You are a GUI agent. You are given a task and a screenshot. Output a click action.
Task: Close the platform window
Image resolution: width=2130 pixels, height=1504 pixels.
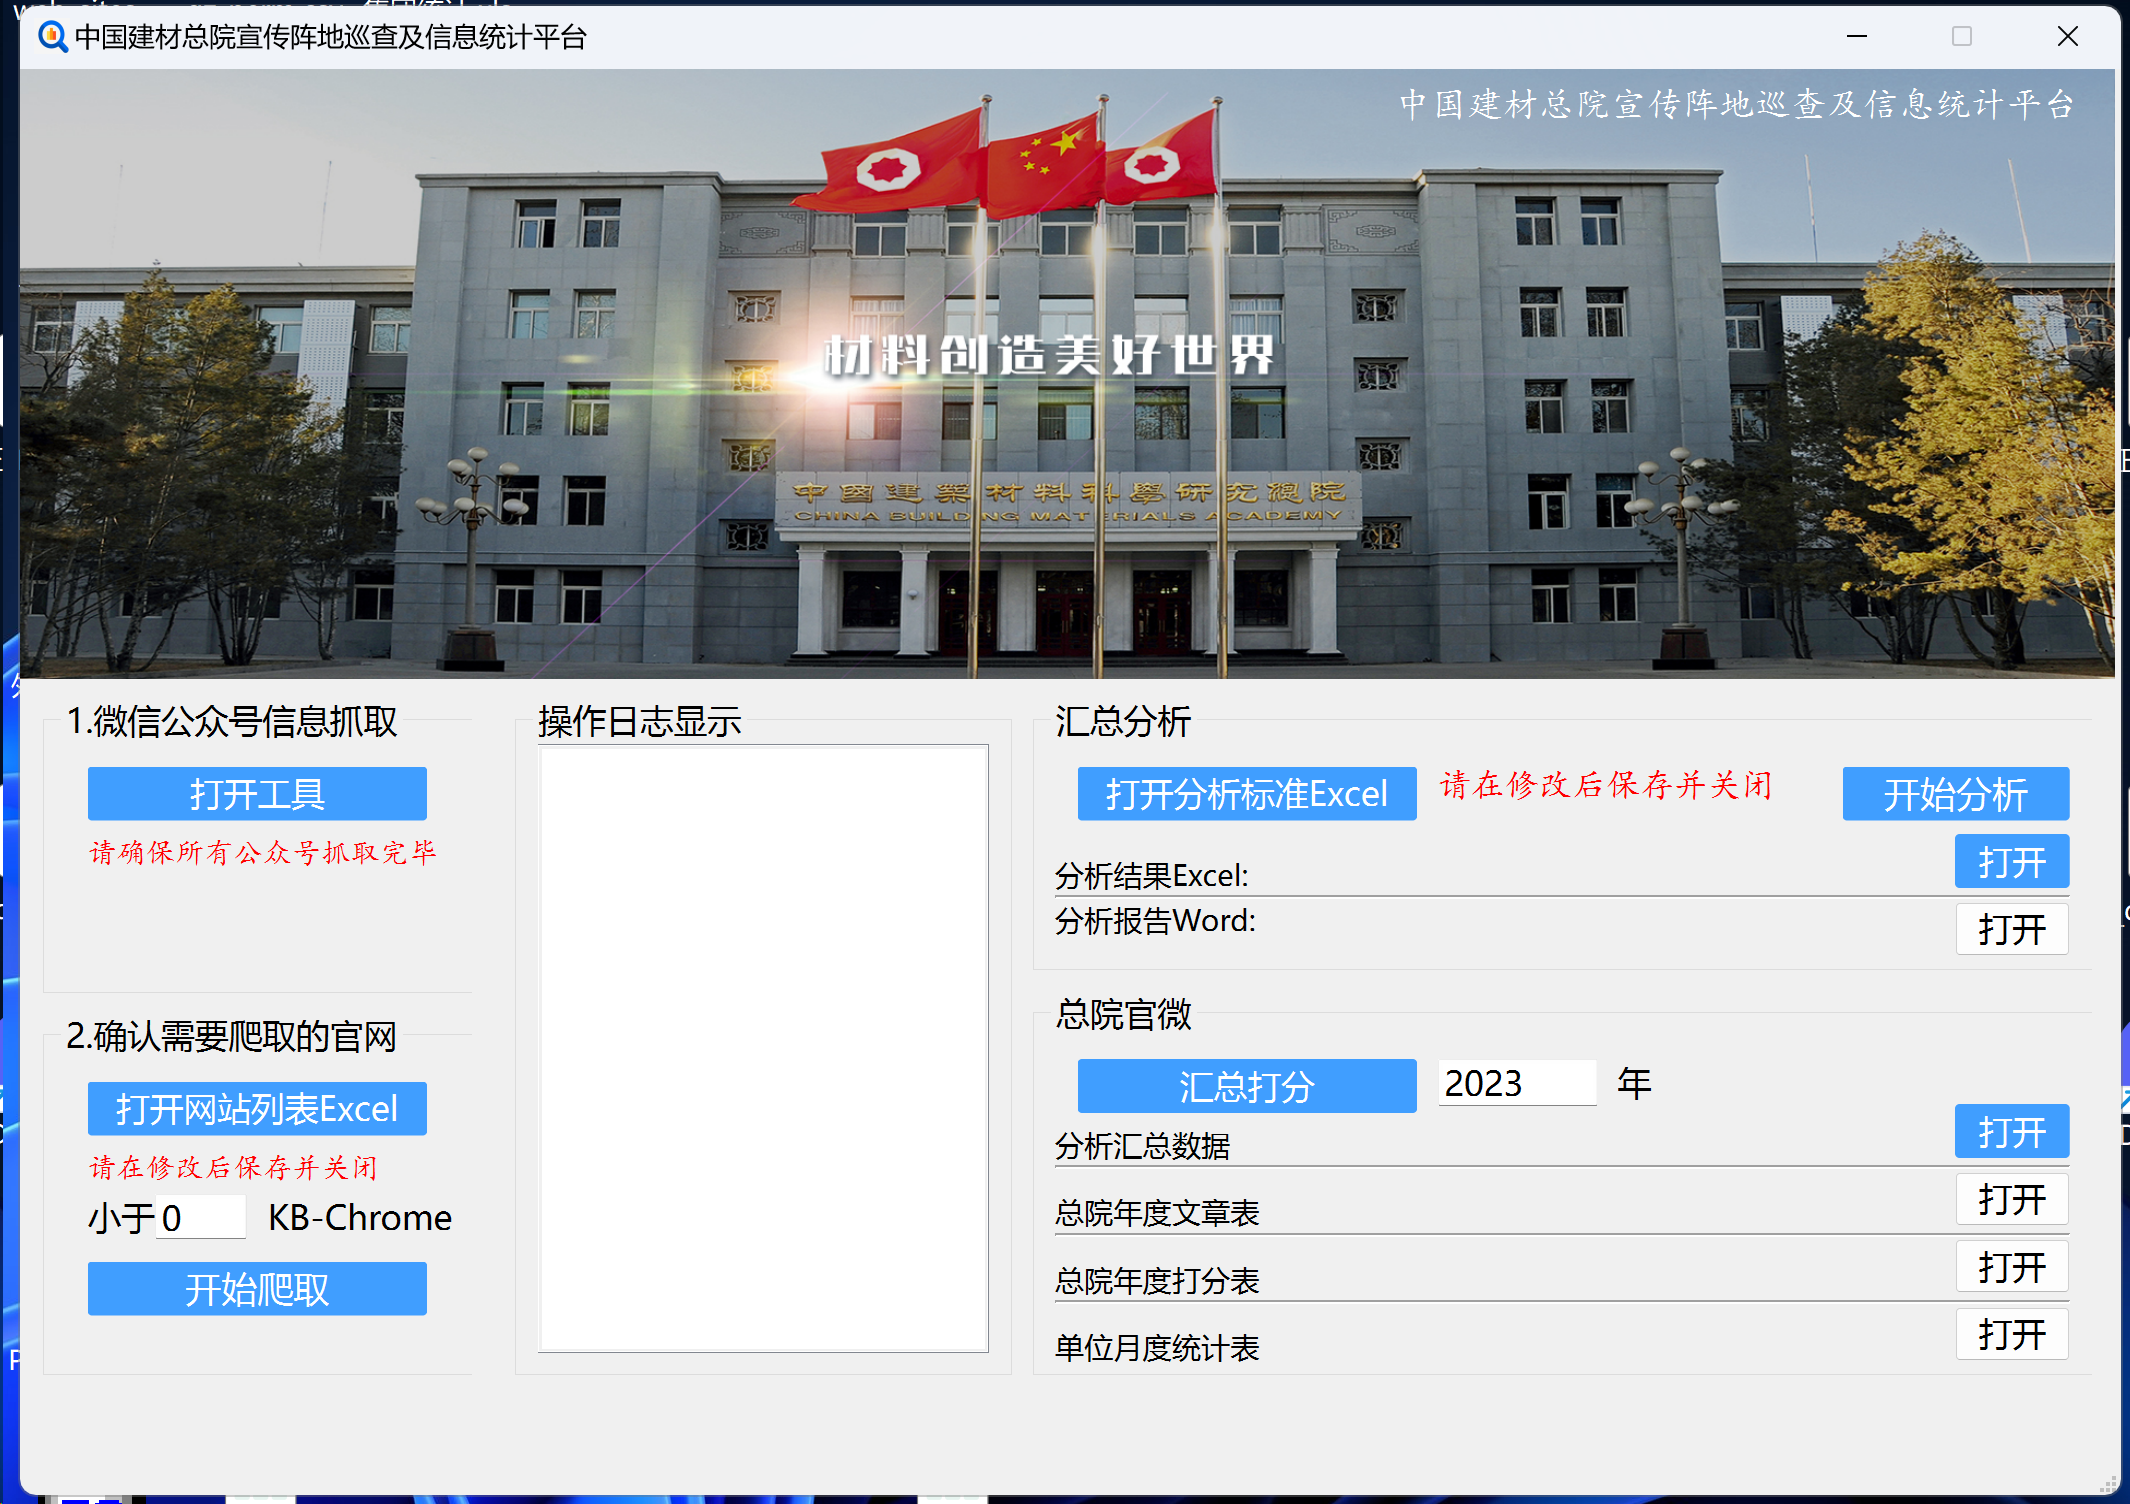[2067, 37]
